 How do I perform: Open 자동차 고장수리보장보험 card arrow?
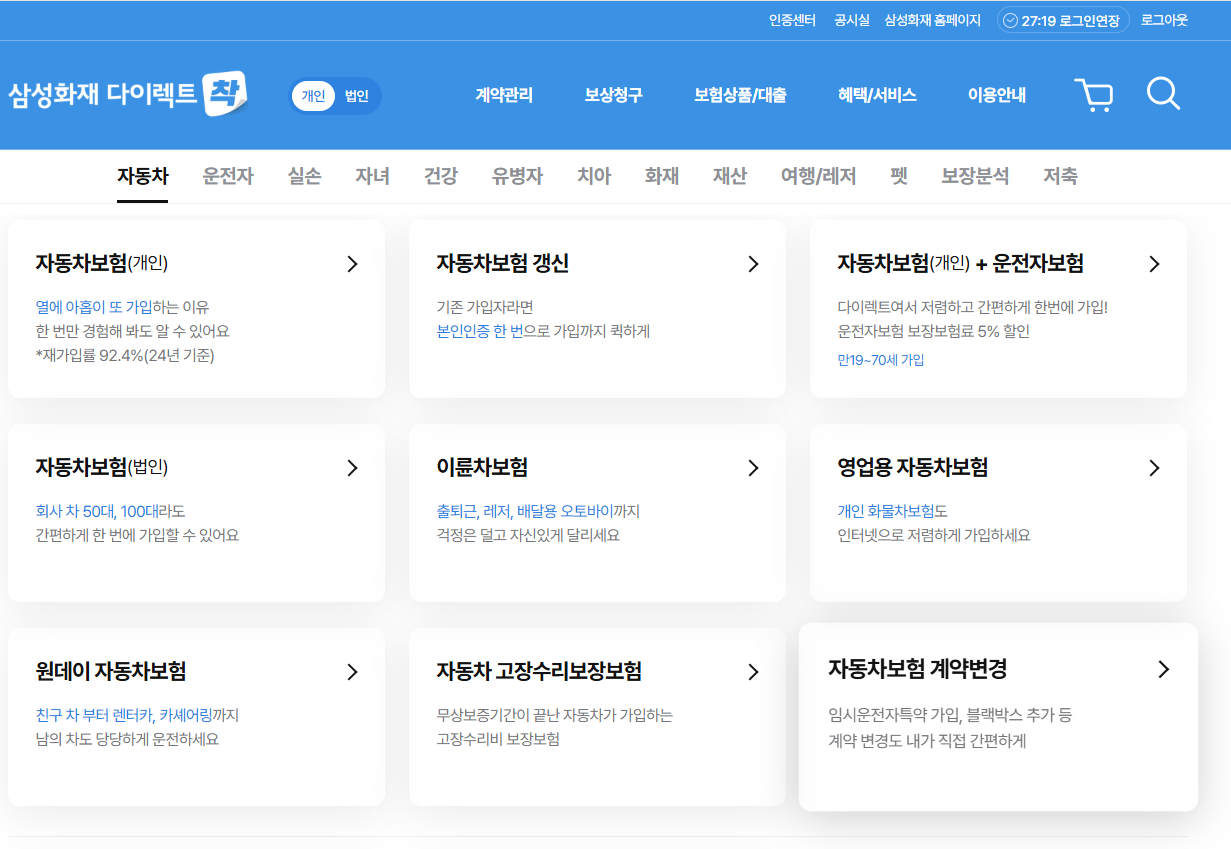point(753,672)
